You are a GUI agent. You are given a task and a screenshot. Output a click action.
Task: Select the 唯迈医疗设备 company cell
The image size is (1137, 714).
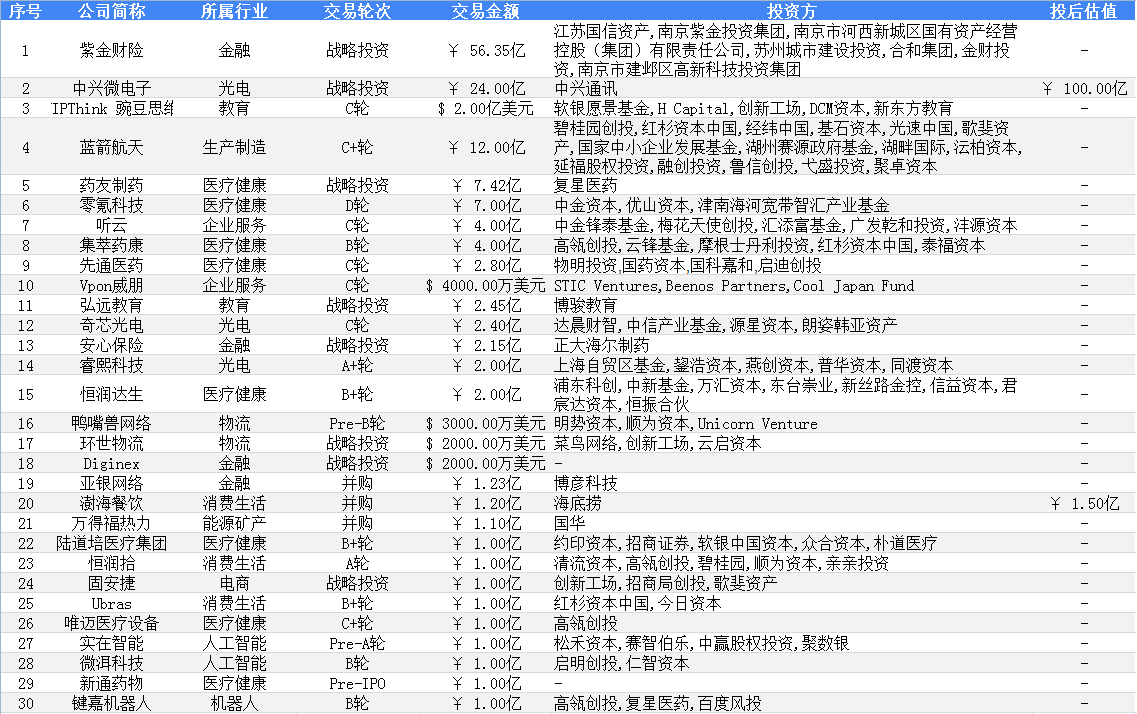tap(112, 623)
